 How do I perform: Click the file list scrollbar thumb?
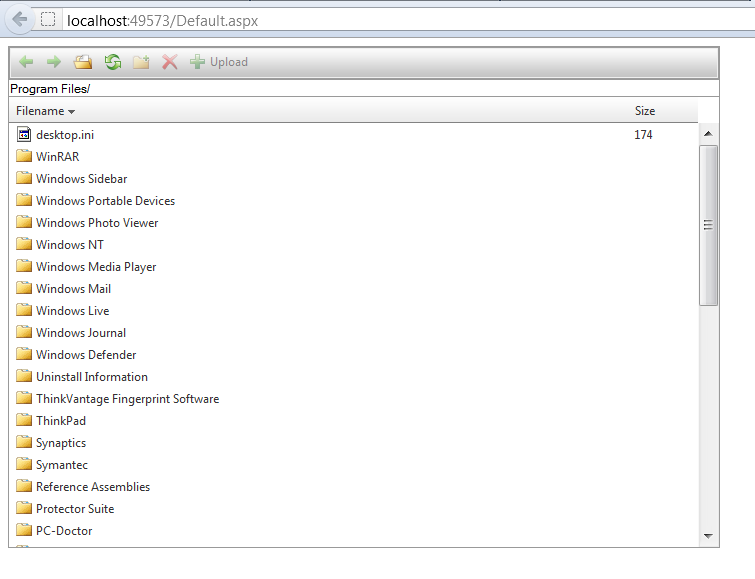[708, 225]
